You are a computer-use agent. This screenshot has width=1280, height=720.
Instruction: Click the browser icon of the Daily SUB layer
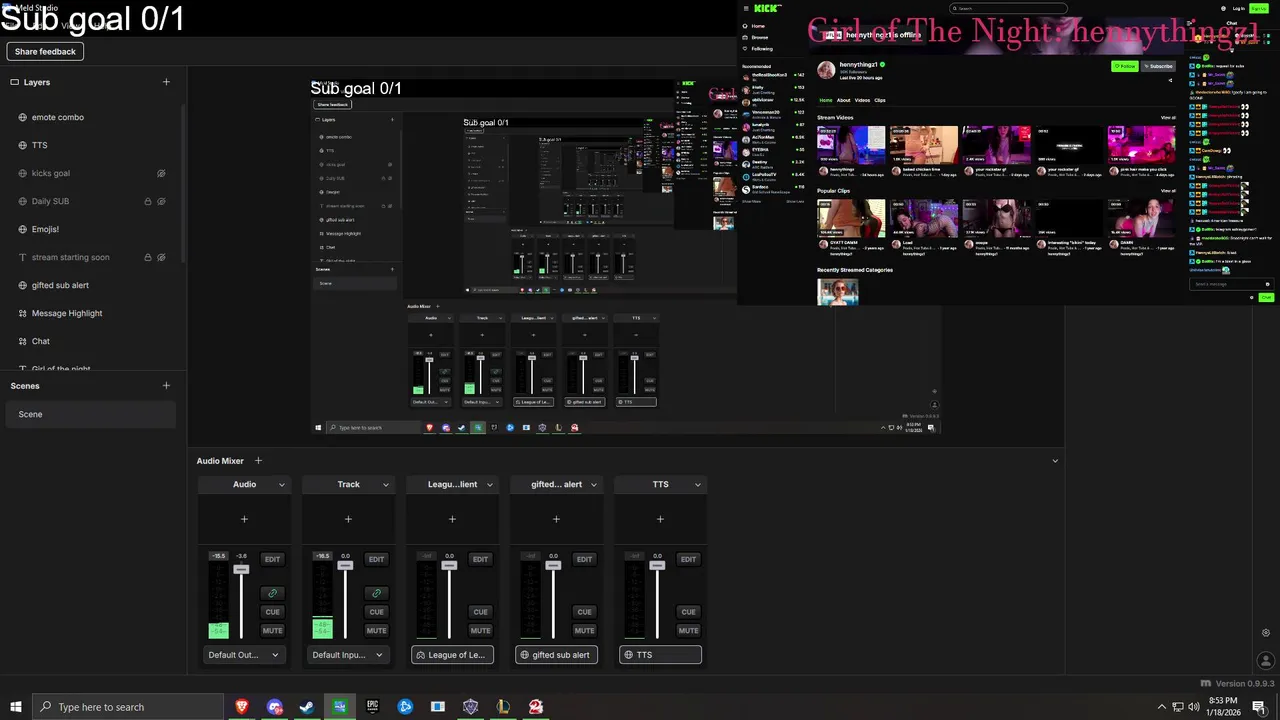[x=22, y=201]
